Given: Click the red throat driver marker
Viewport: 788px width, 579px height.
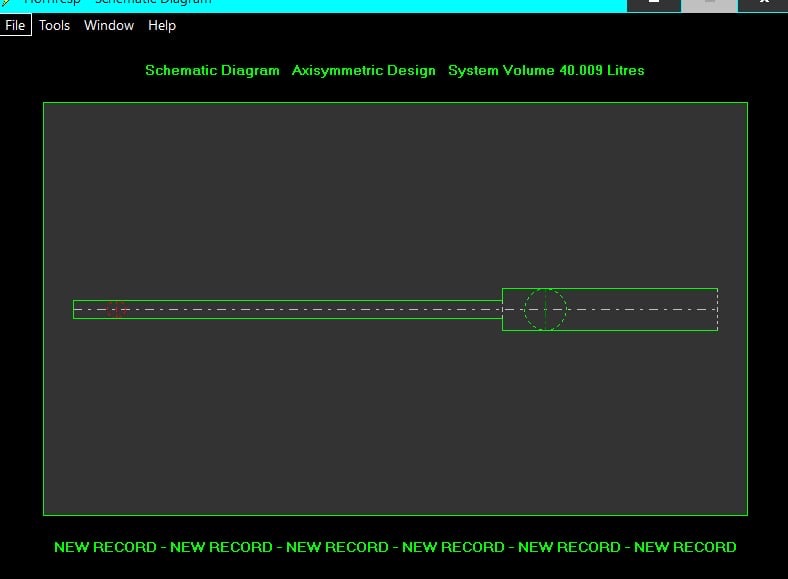Looking at the screenshot, I should click(117, 310).
